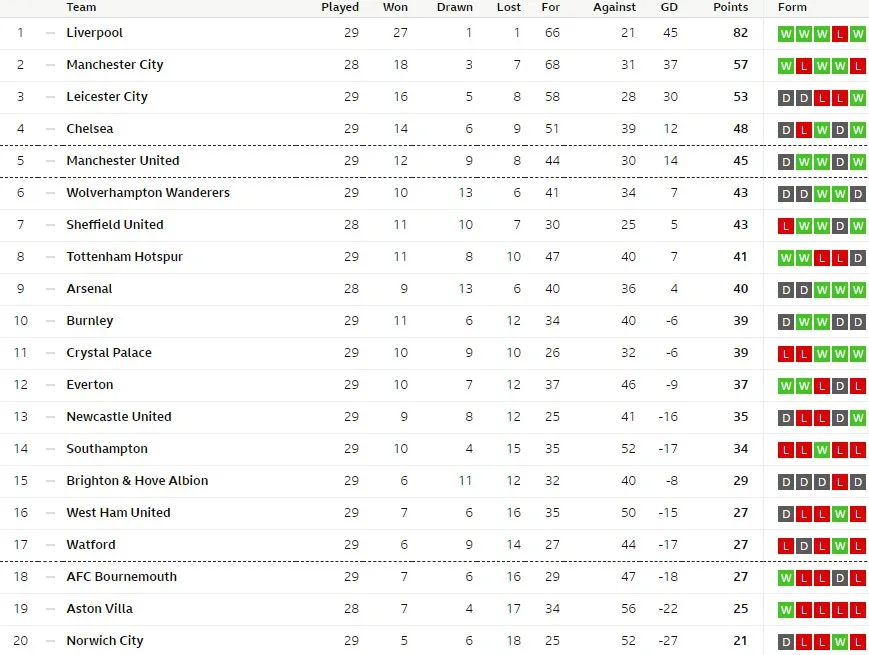Click Sheffield United's red L form badge

point(786,226)
